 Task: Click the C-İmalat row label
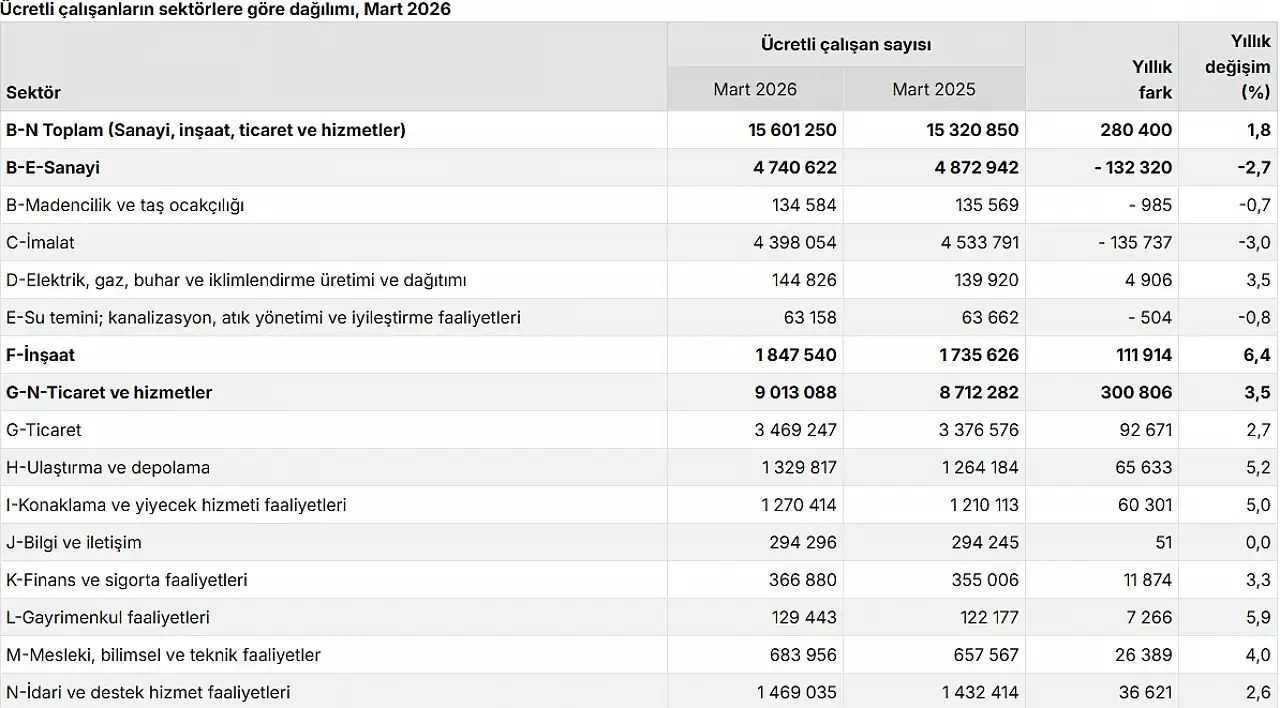pos(40,243)
